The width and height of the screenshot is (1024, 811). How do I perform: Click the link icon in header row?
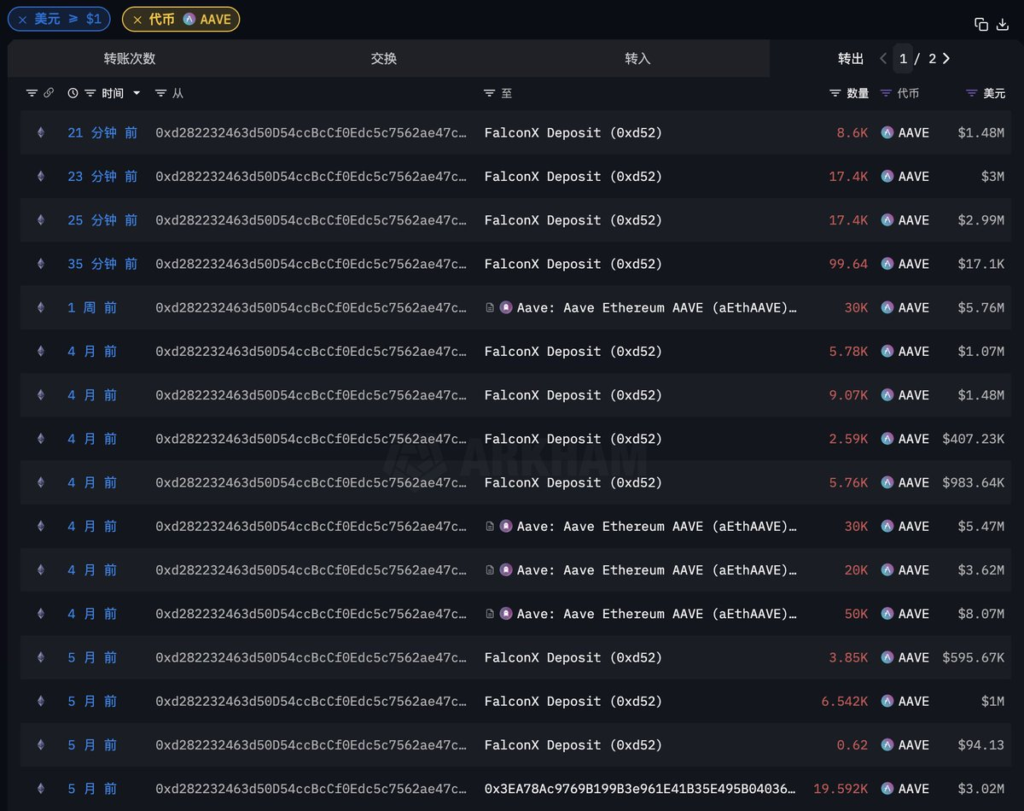[x=48, y=93]
